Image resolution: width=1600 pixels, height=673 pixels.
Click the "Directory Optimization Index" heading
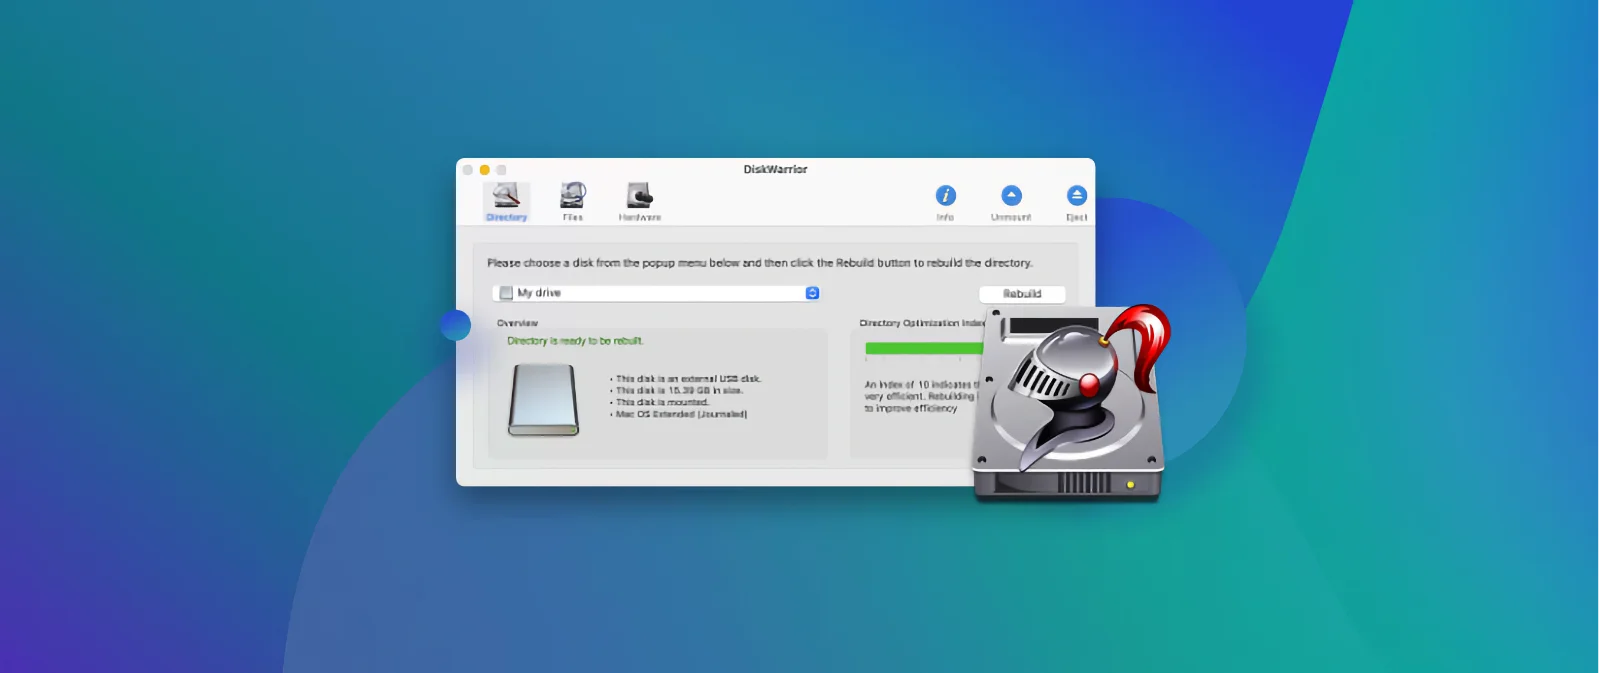coord(922,323)
